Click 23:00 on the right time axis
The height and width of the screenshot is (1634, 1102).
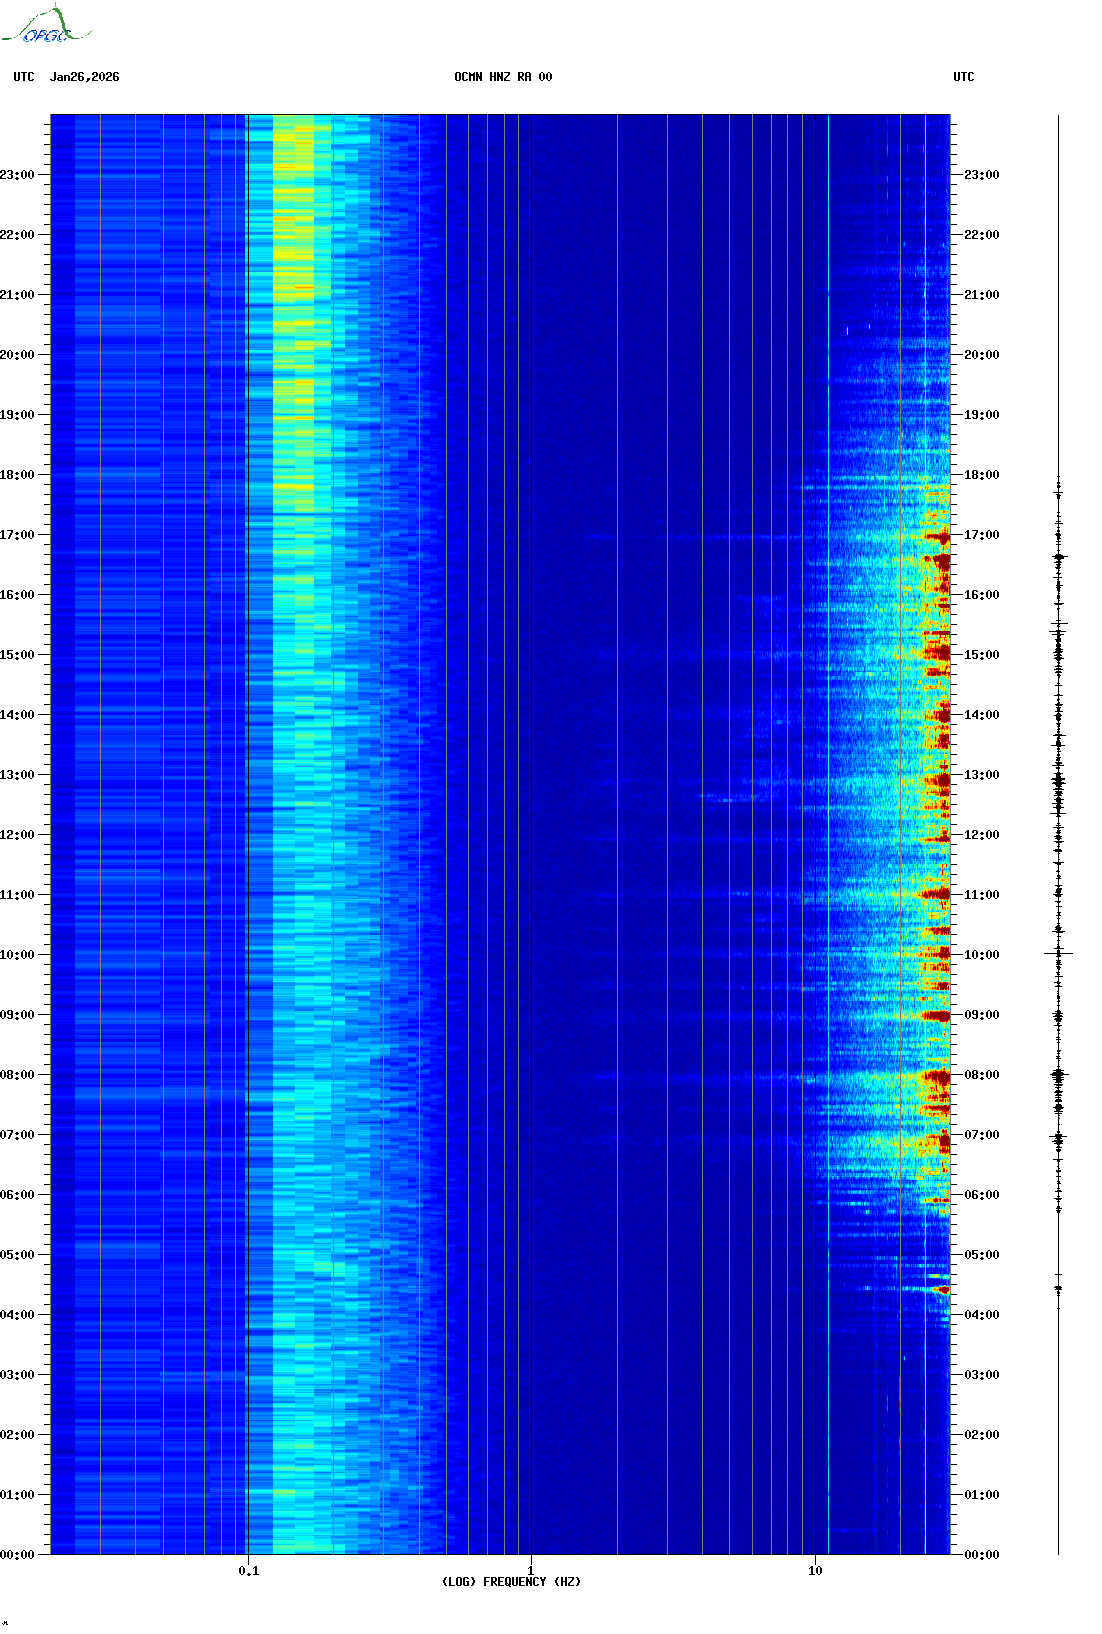982,175
